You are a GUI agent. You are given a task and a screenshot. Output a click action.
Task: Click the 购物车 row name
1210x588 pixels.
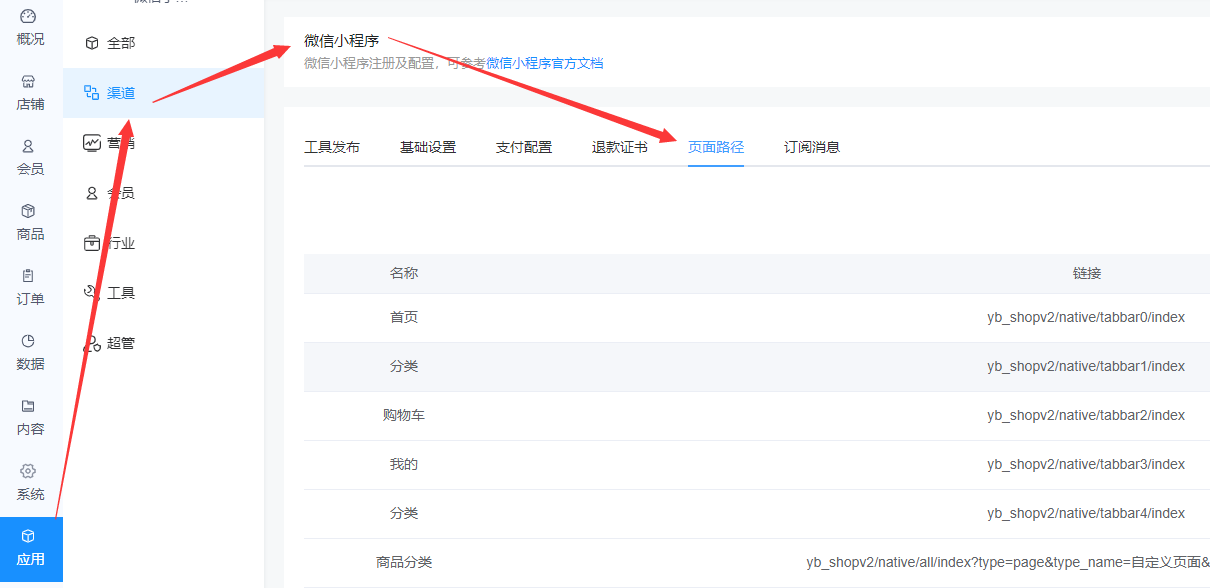(404, 415)
